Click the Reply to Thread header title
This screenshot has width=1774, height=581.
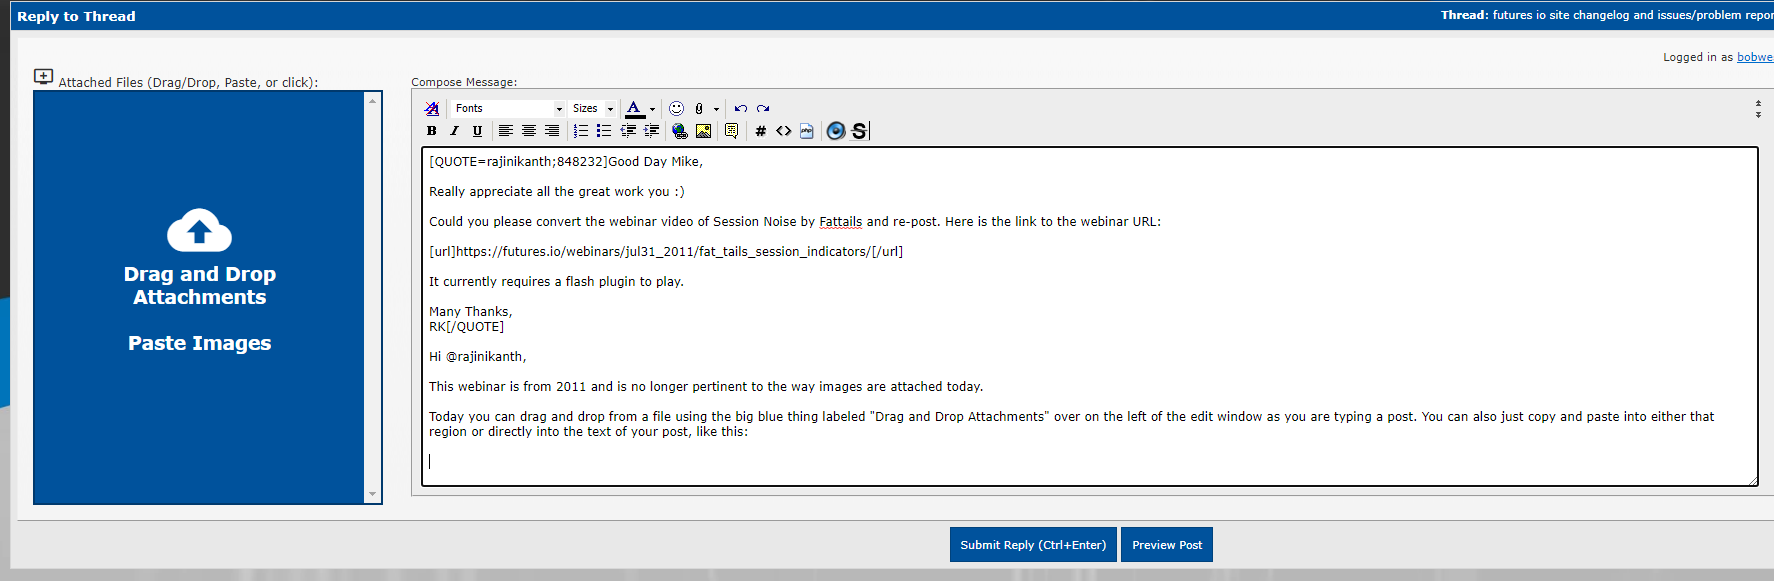76,16
